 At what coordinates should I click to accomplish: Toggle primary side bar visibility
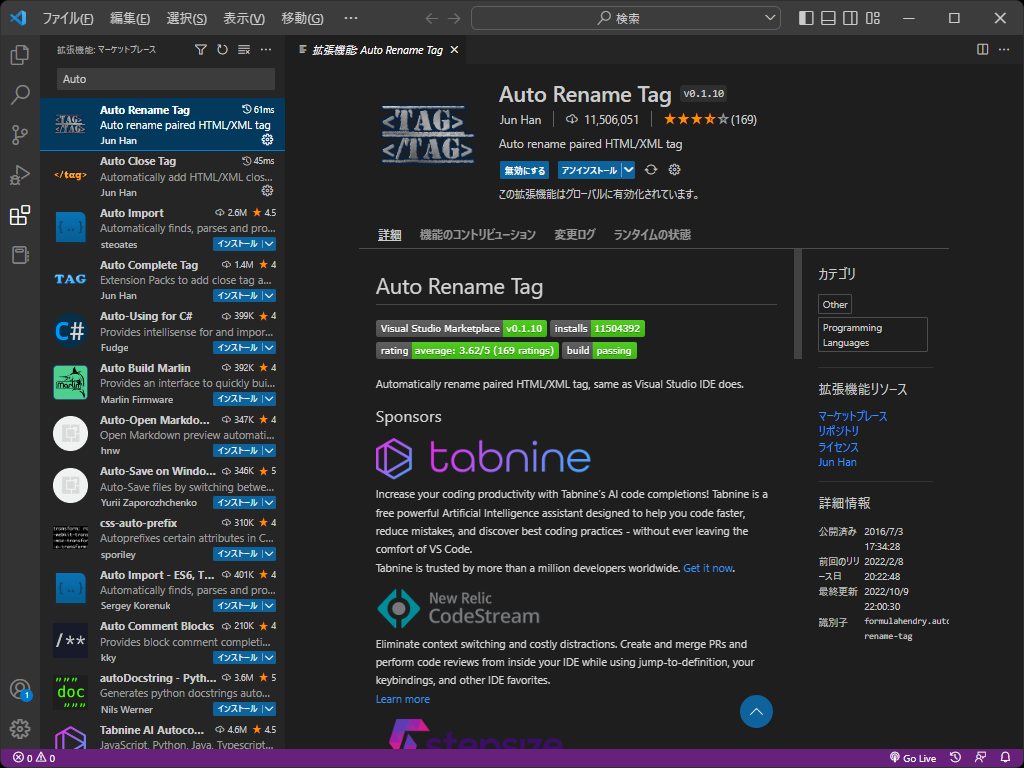[806, 18]
